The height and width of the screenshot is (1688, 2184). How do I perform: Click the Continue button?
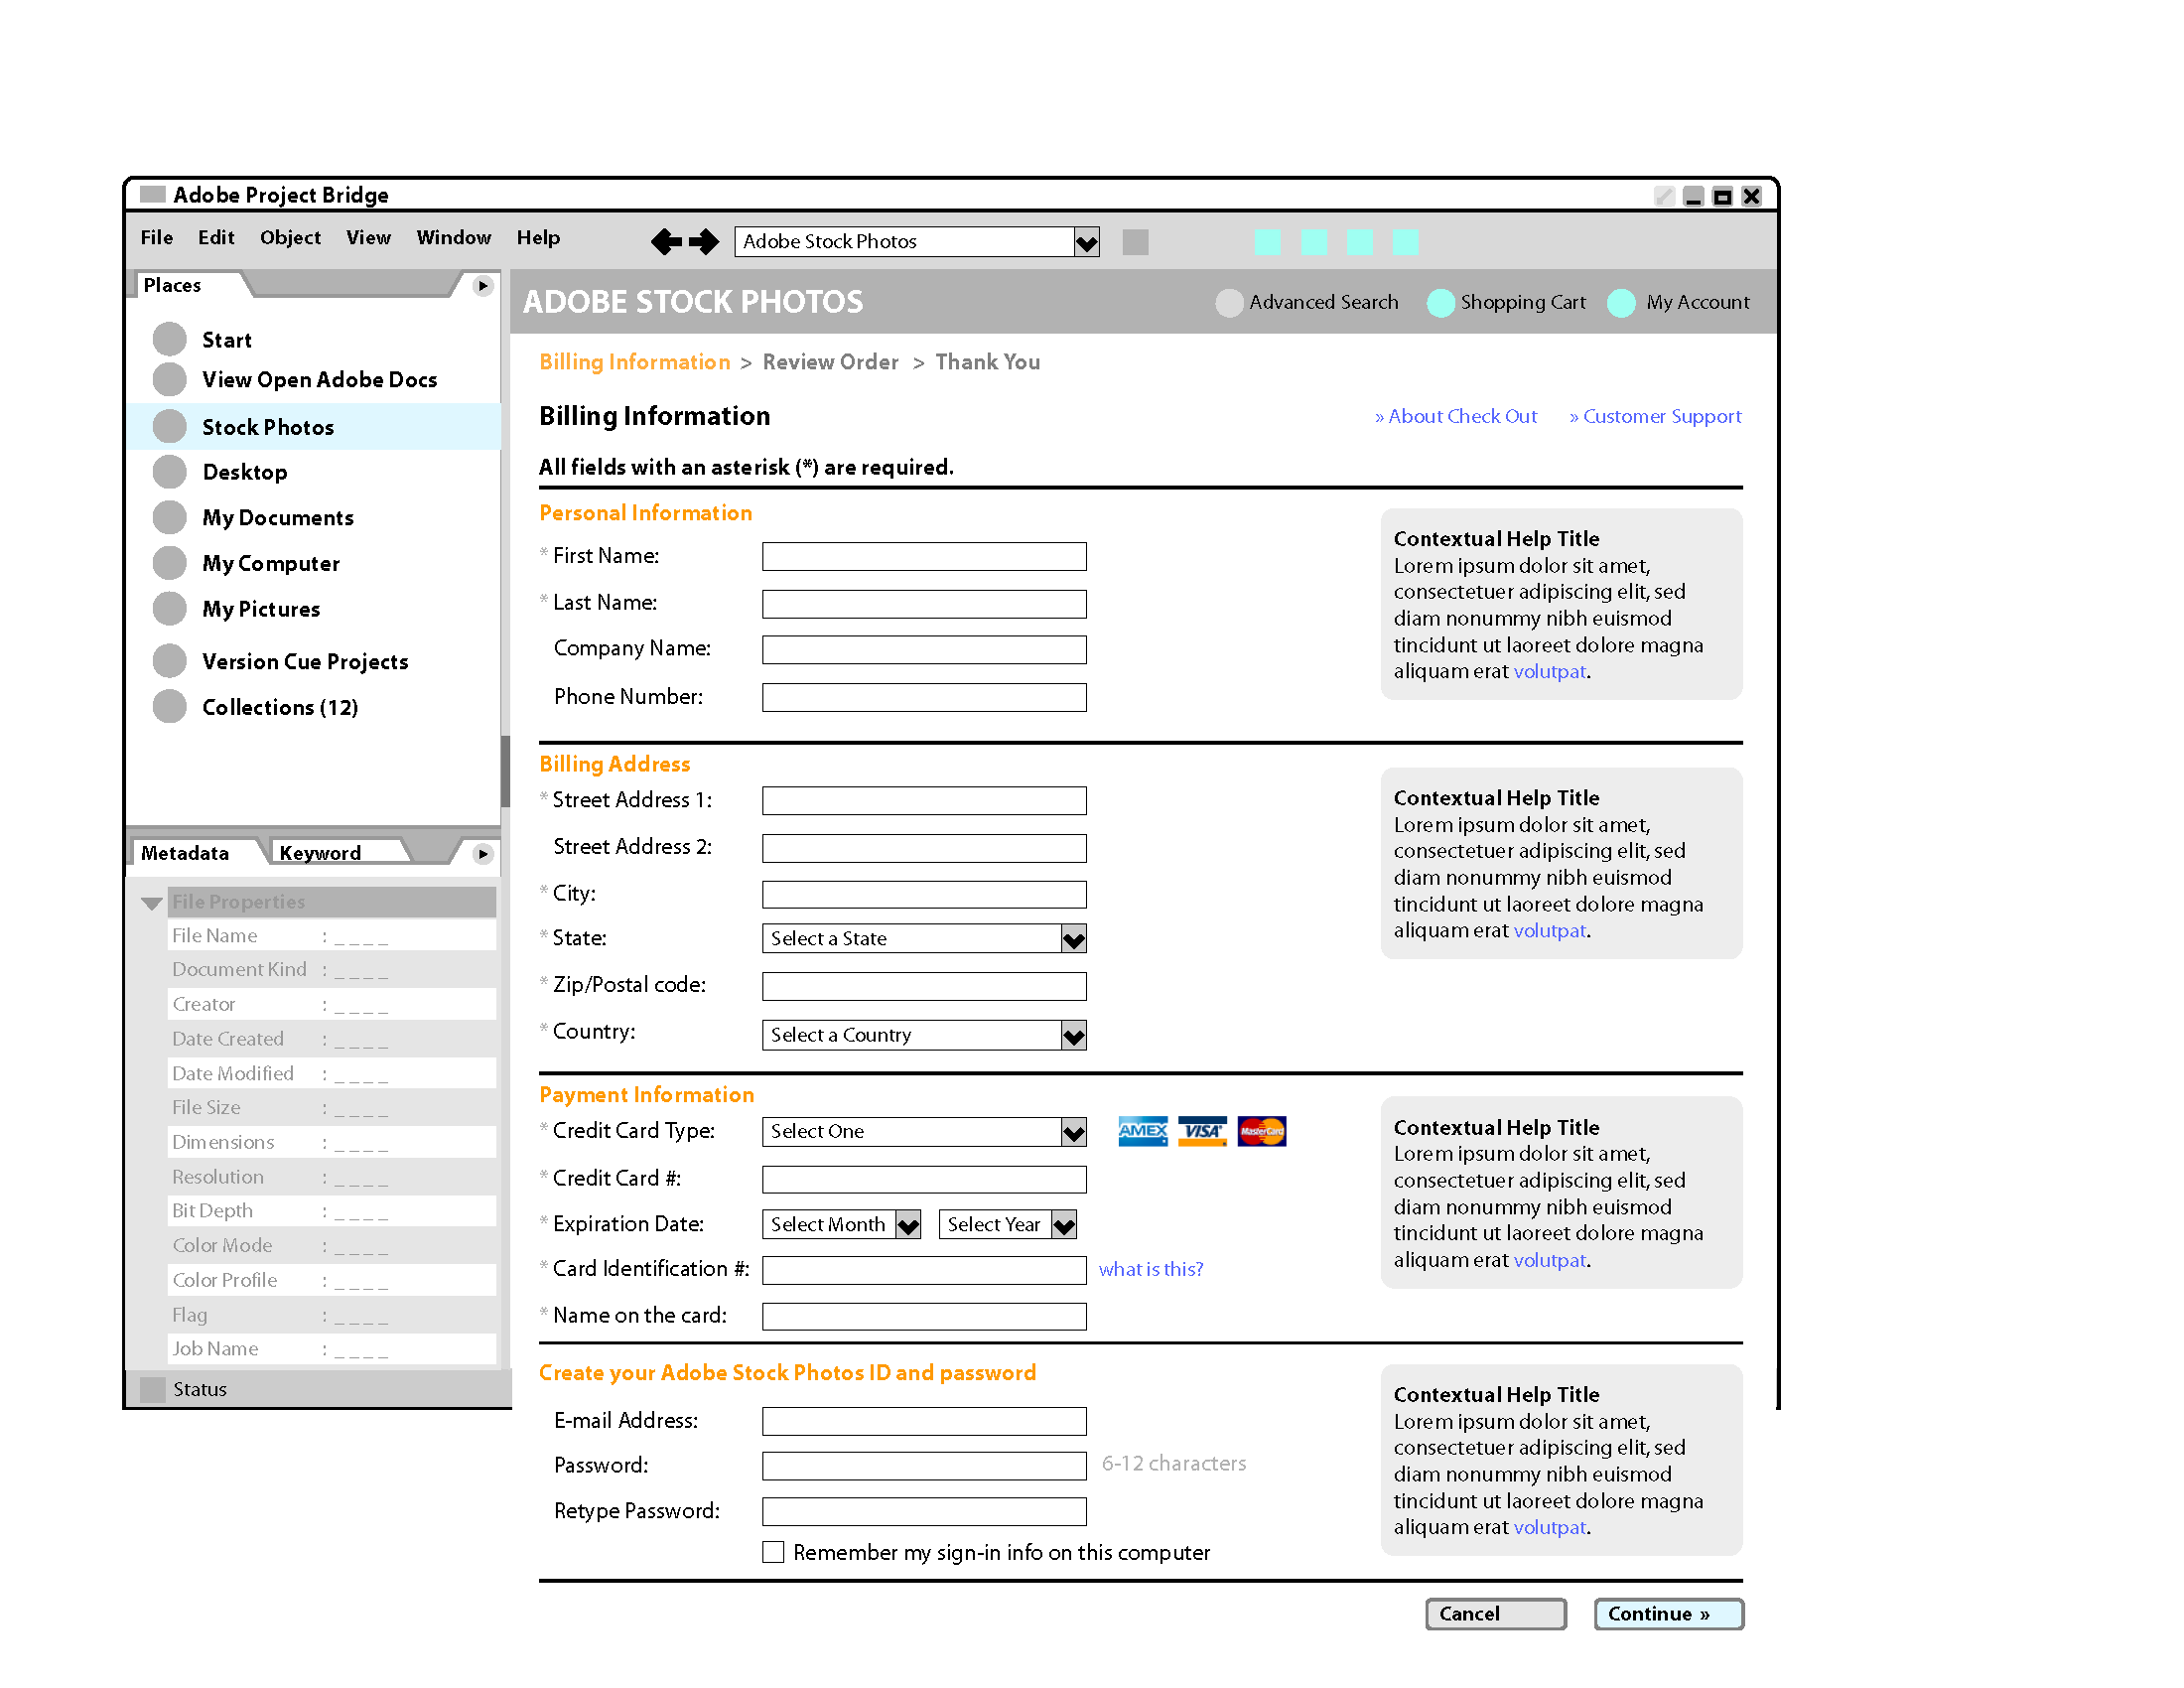tap(1668, 1614)
